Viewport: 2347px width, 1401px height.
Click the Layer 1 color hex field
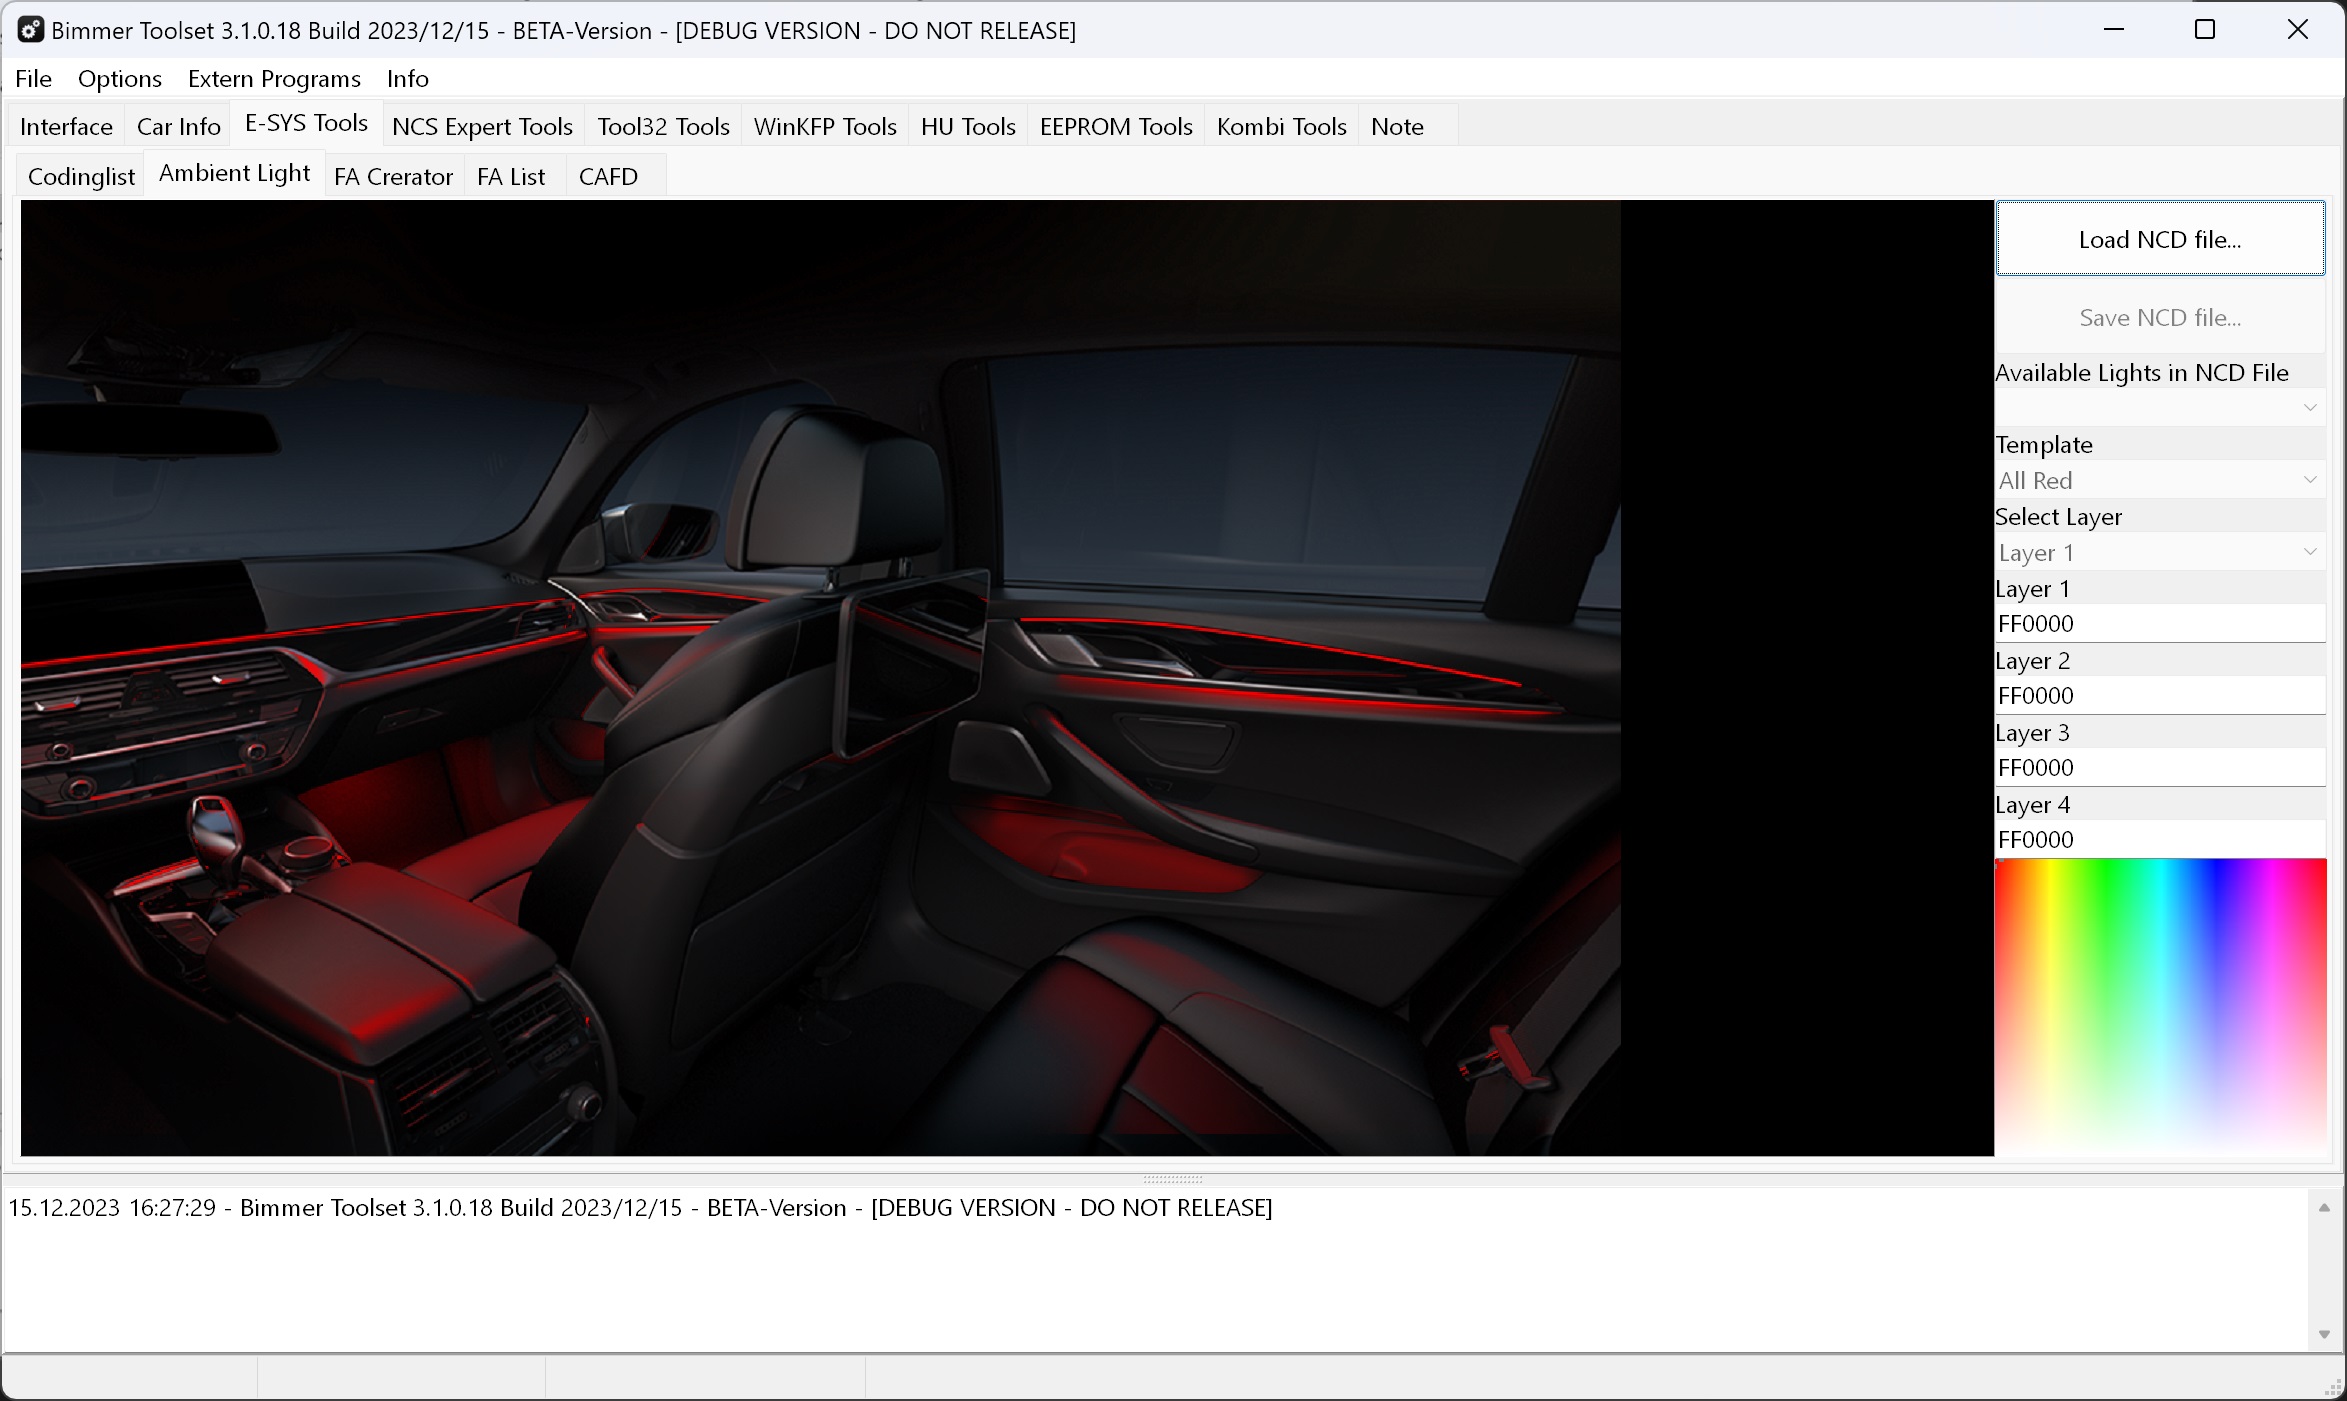[x=2160, y=624]
